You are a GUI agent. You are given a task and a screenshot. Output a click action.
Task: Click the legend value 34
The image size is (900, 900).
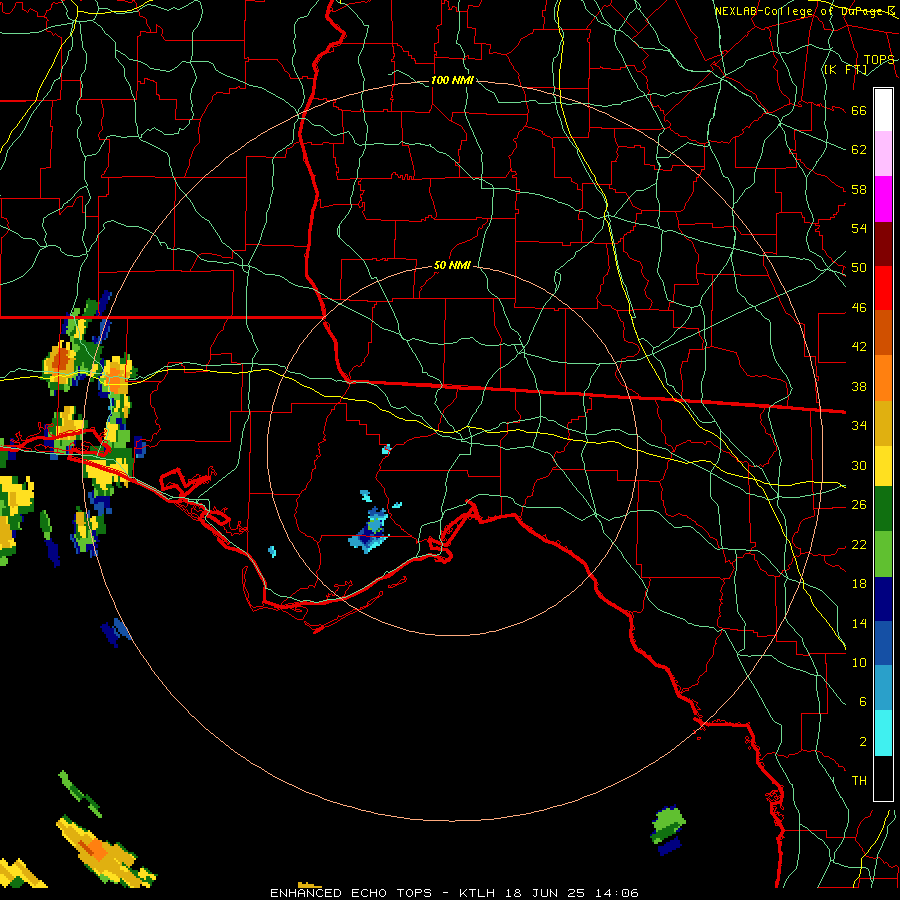click(x=859, y=425)
